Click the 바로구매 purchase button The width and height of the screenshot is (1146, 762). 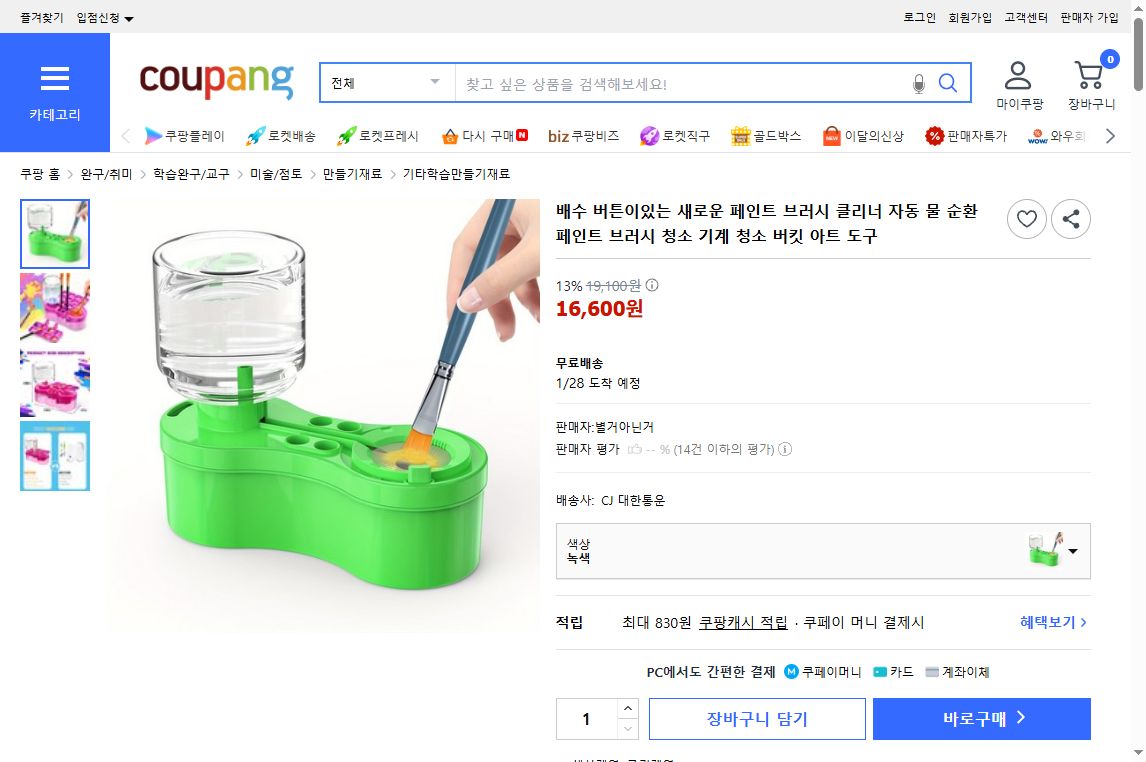click(981, 718)
